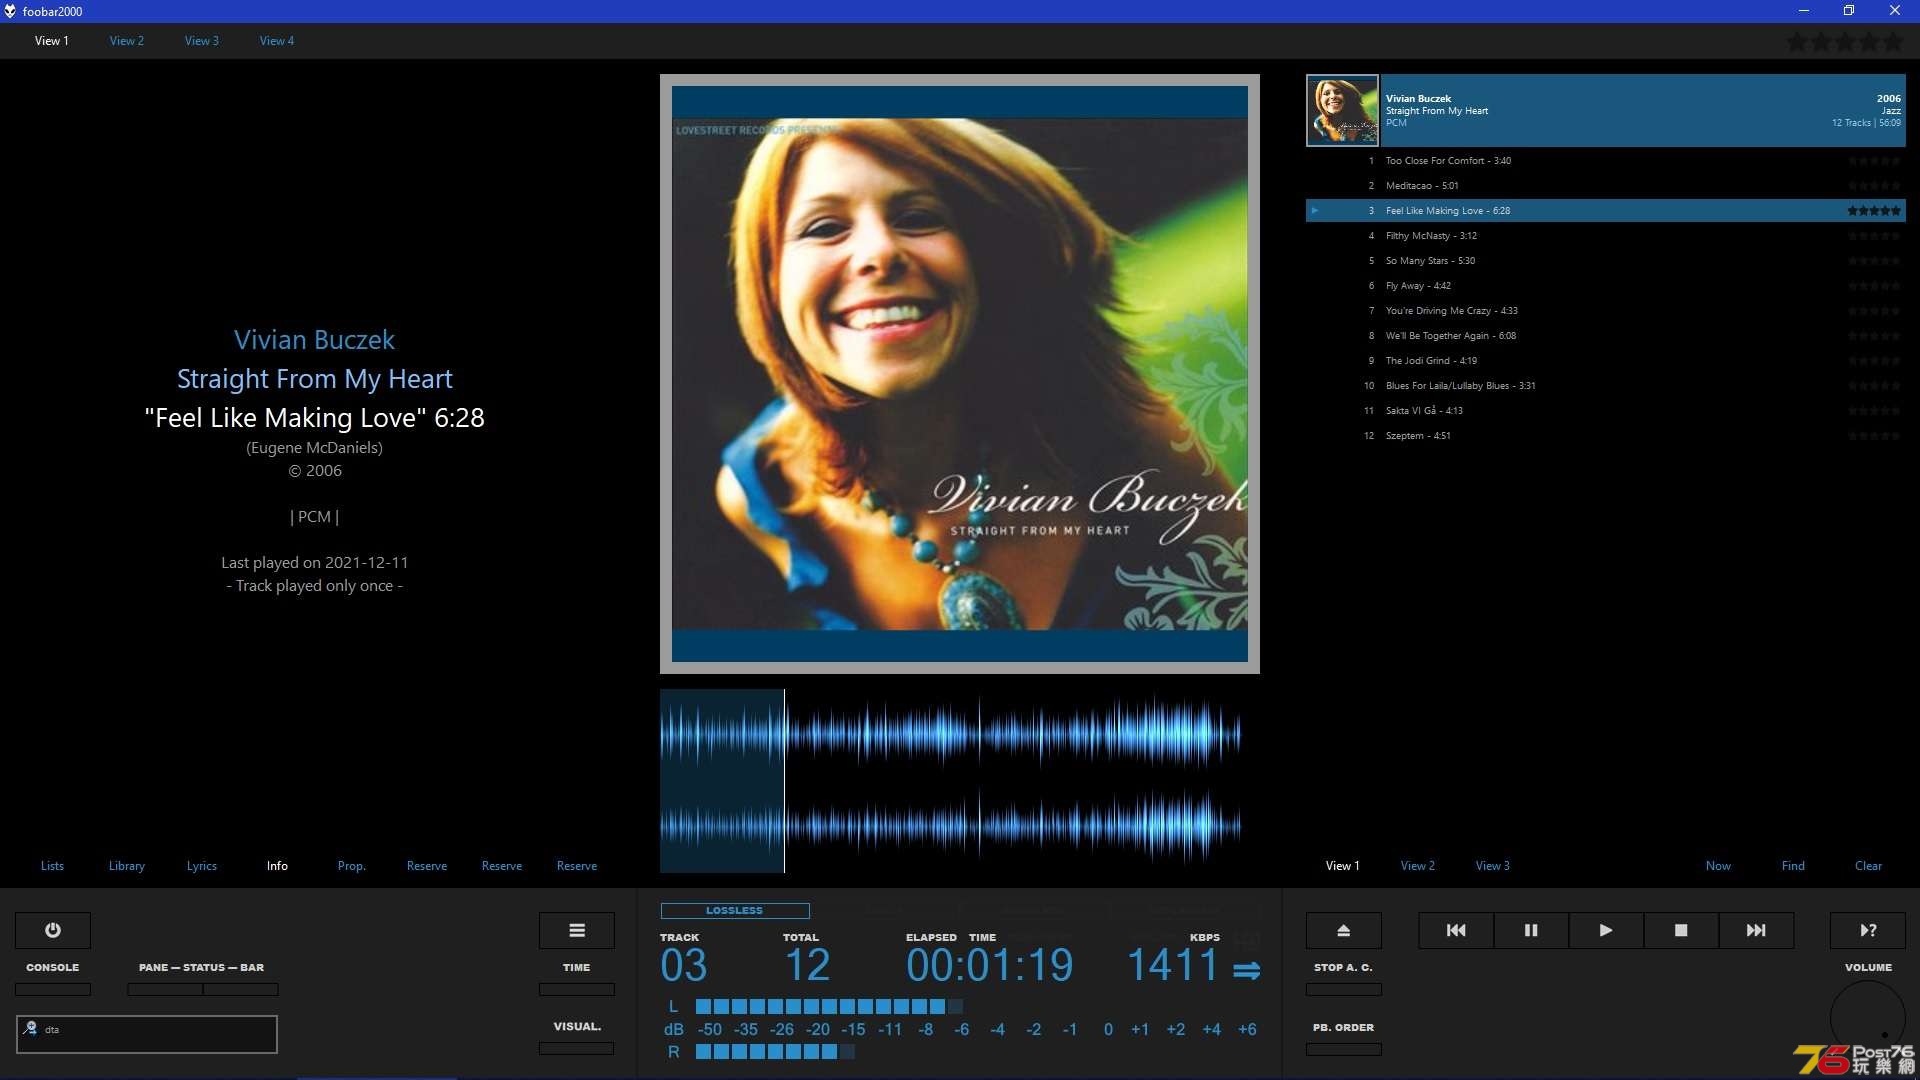Switch to the top View 4 tab
Image resolution: width=1920 pixels, height=1080 pixels.
[277, 41]
